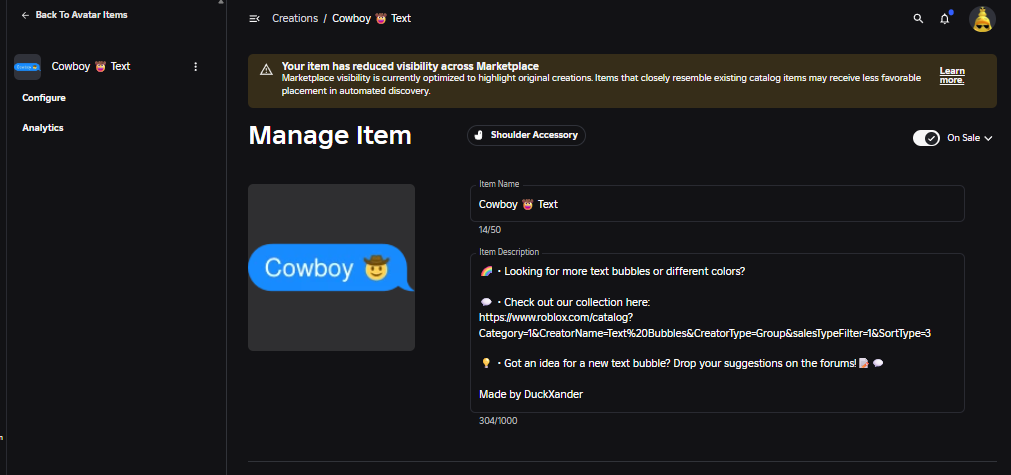Click the roblox.com catalog URL in description
1011x475 pixels.
tap(705, 325)
